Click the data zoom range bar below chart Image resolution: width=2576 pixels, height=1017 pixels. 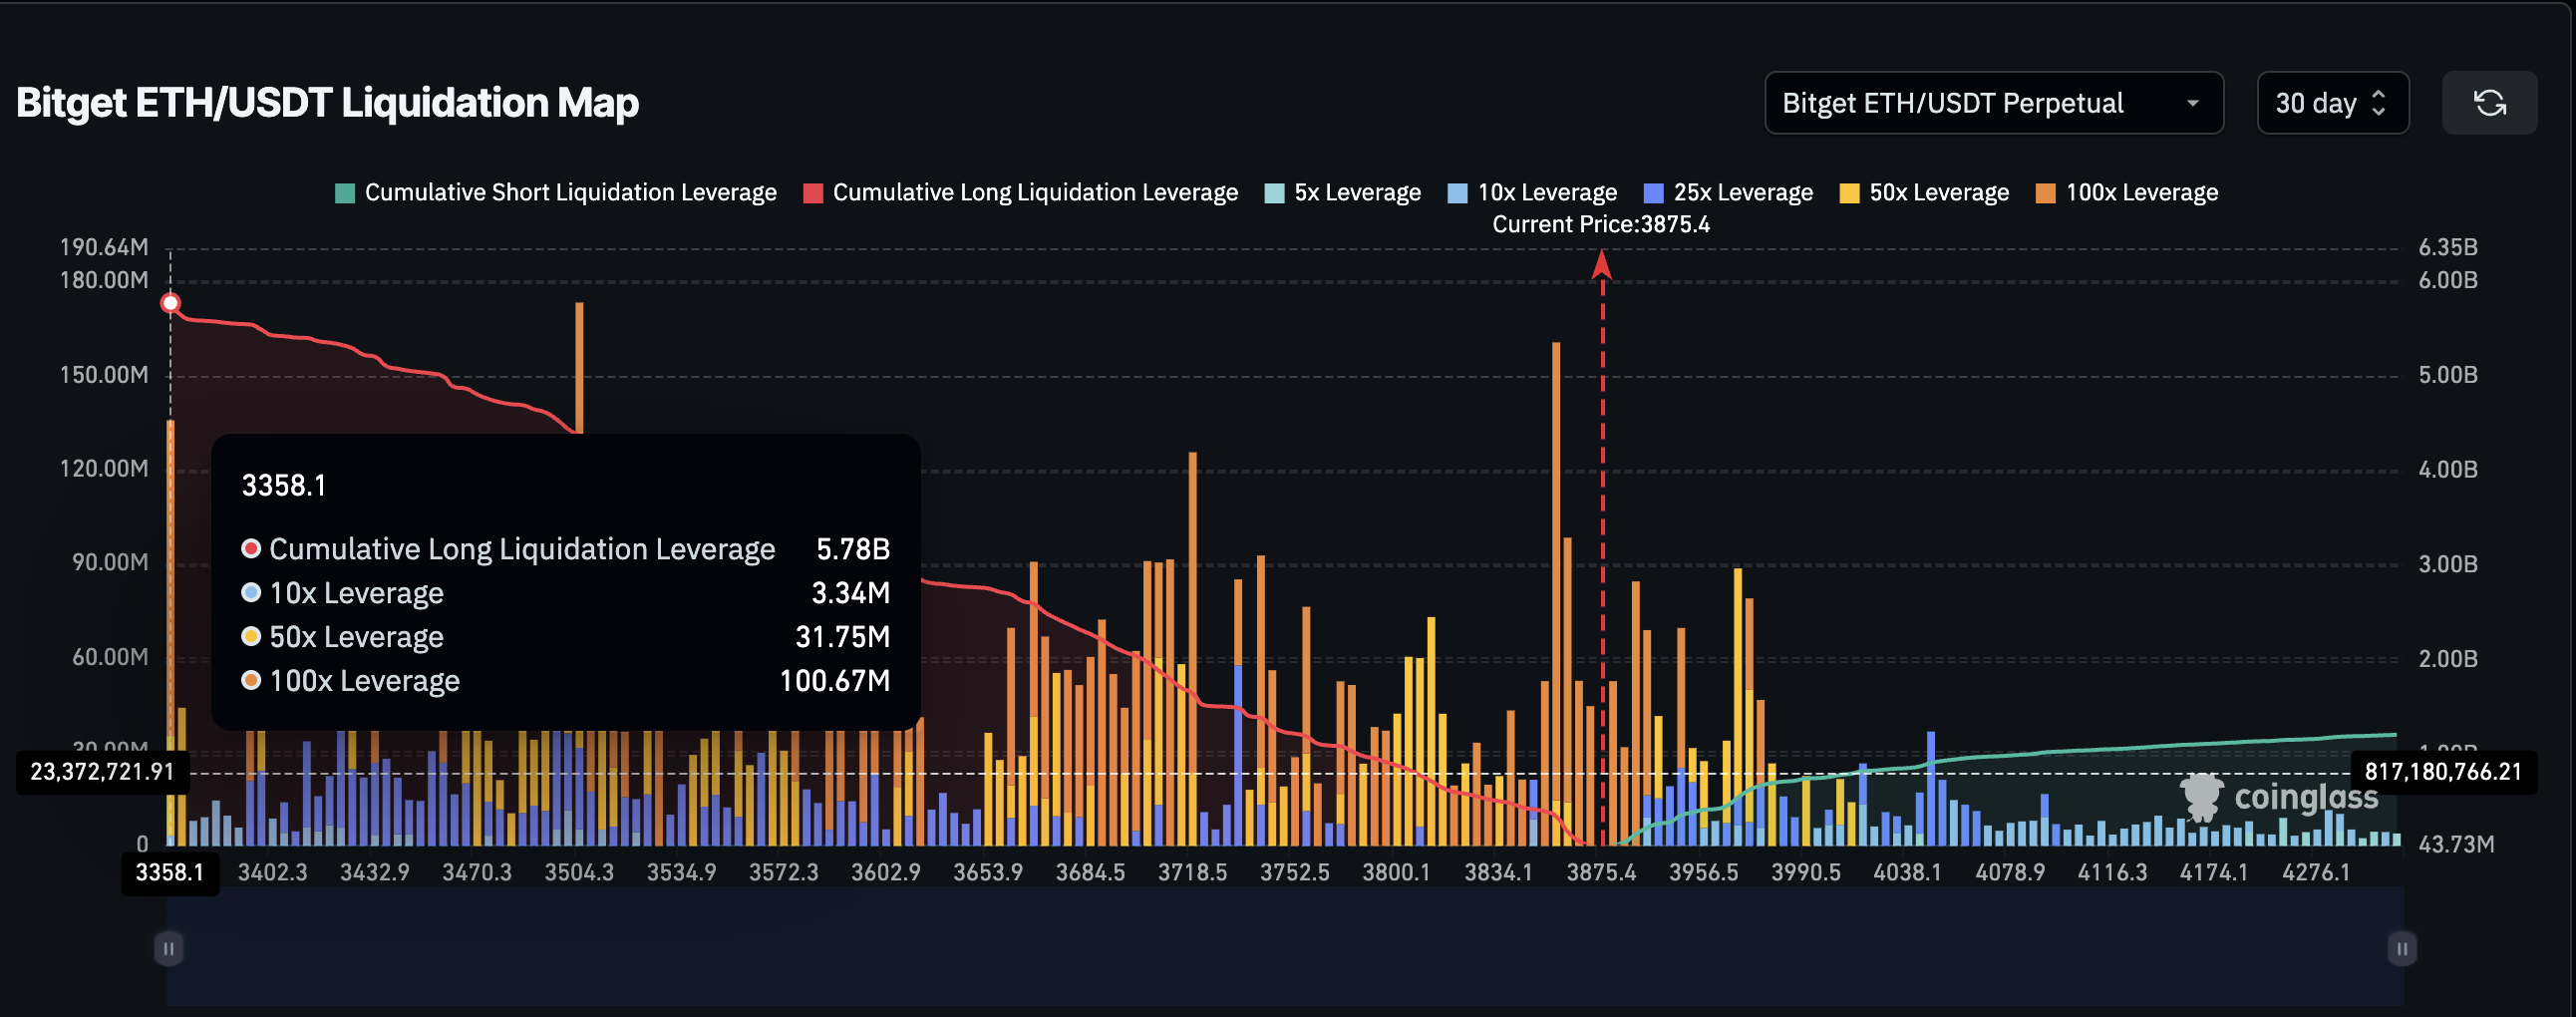coord(1285,948)
